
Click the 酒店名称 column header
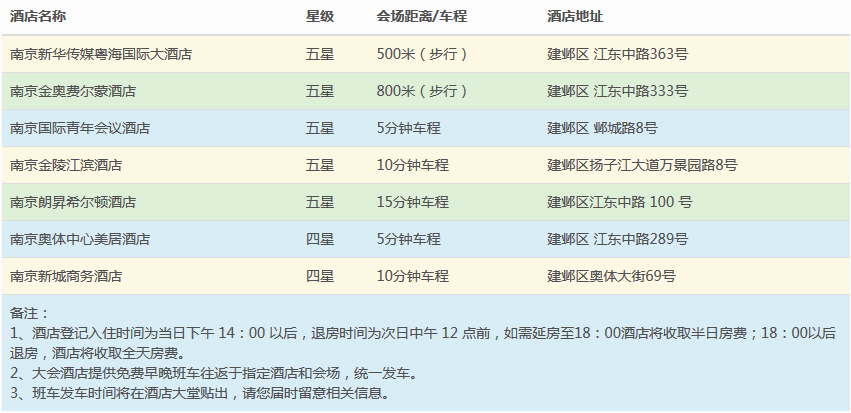[x=40, y=17]
